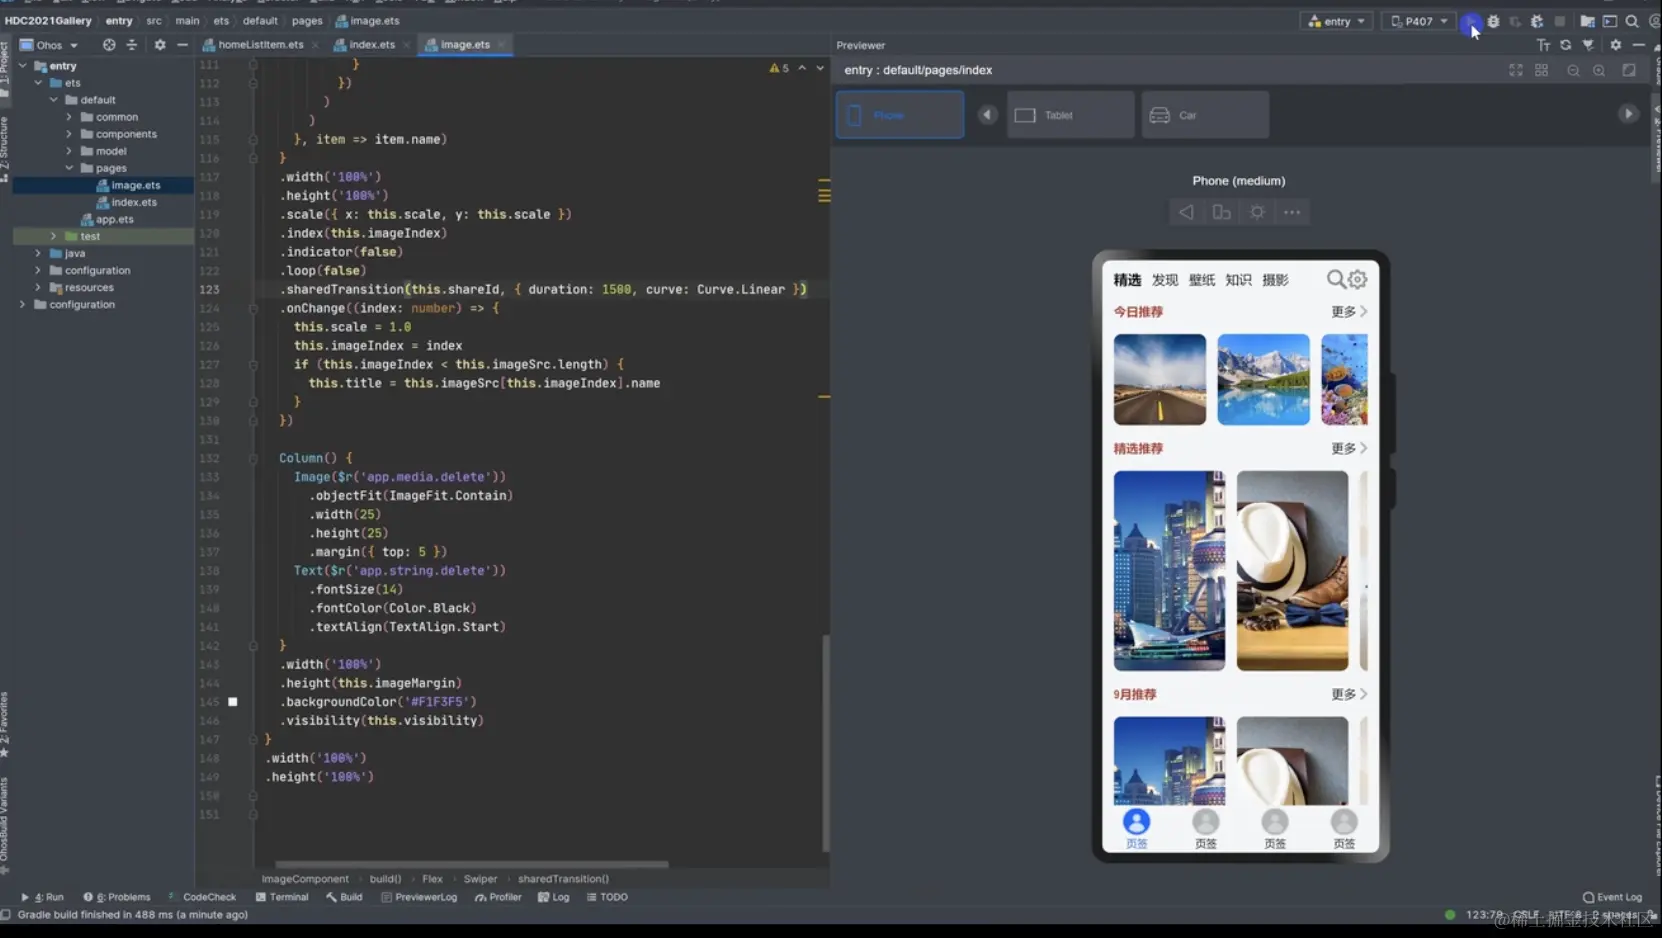This screenshot has width=1662, height=938.
Task: Collapse the entry module node
Action: 23,66
